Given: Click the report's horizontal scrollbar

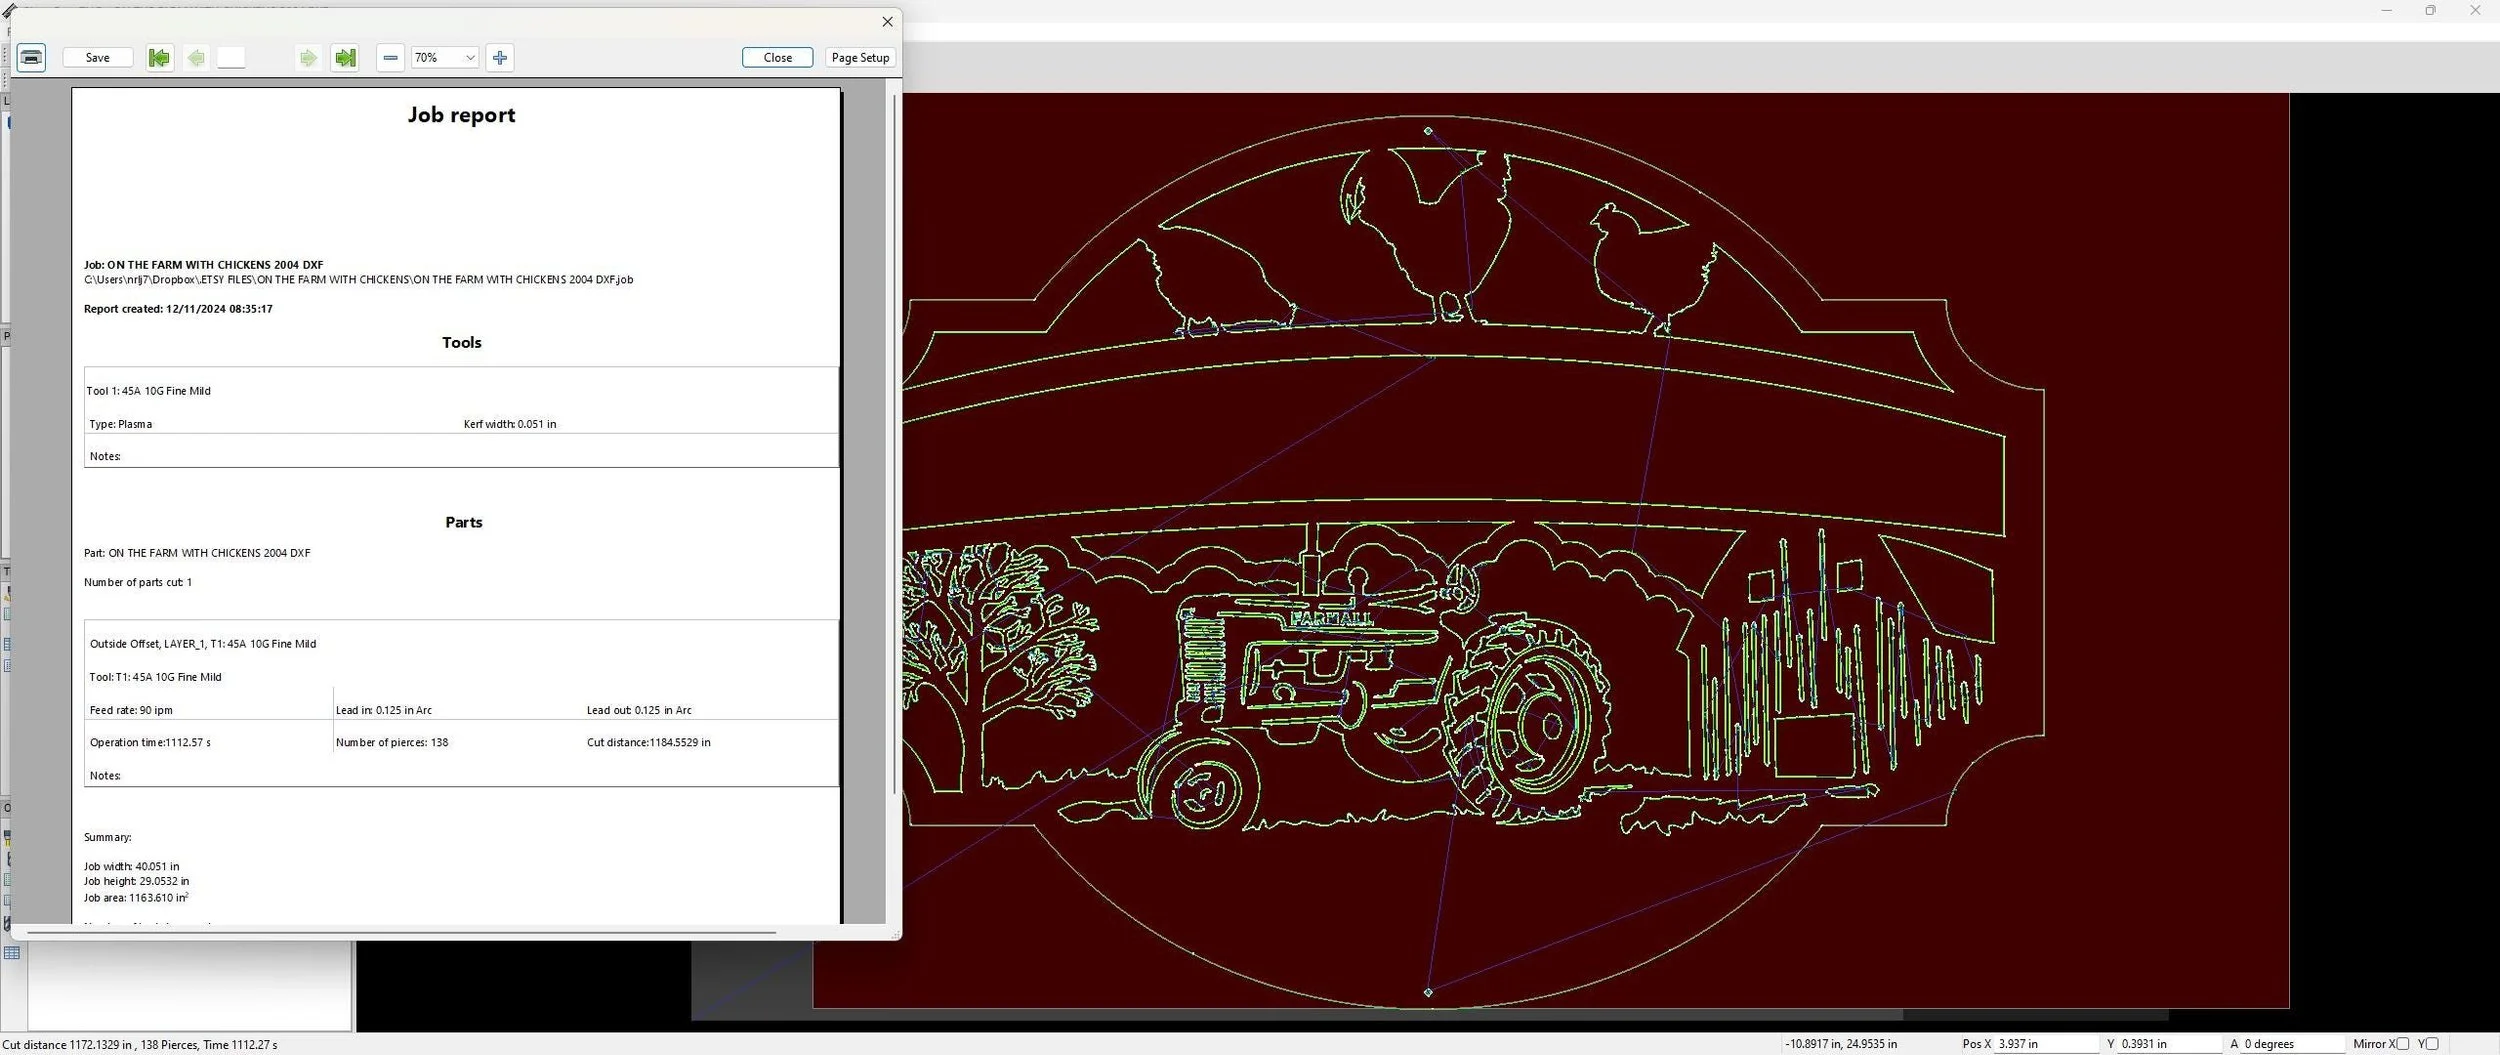Looking at the screenshot, I should (x=401, y=932).
